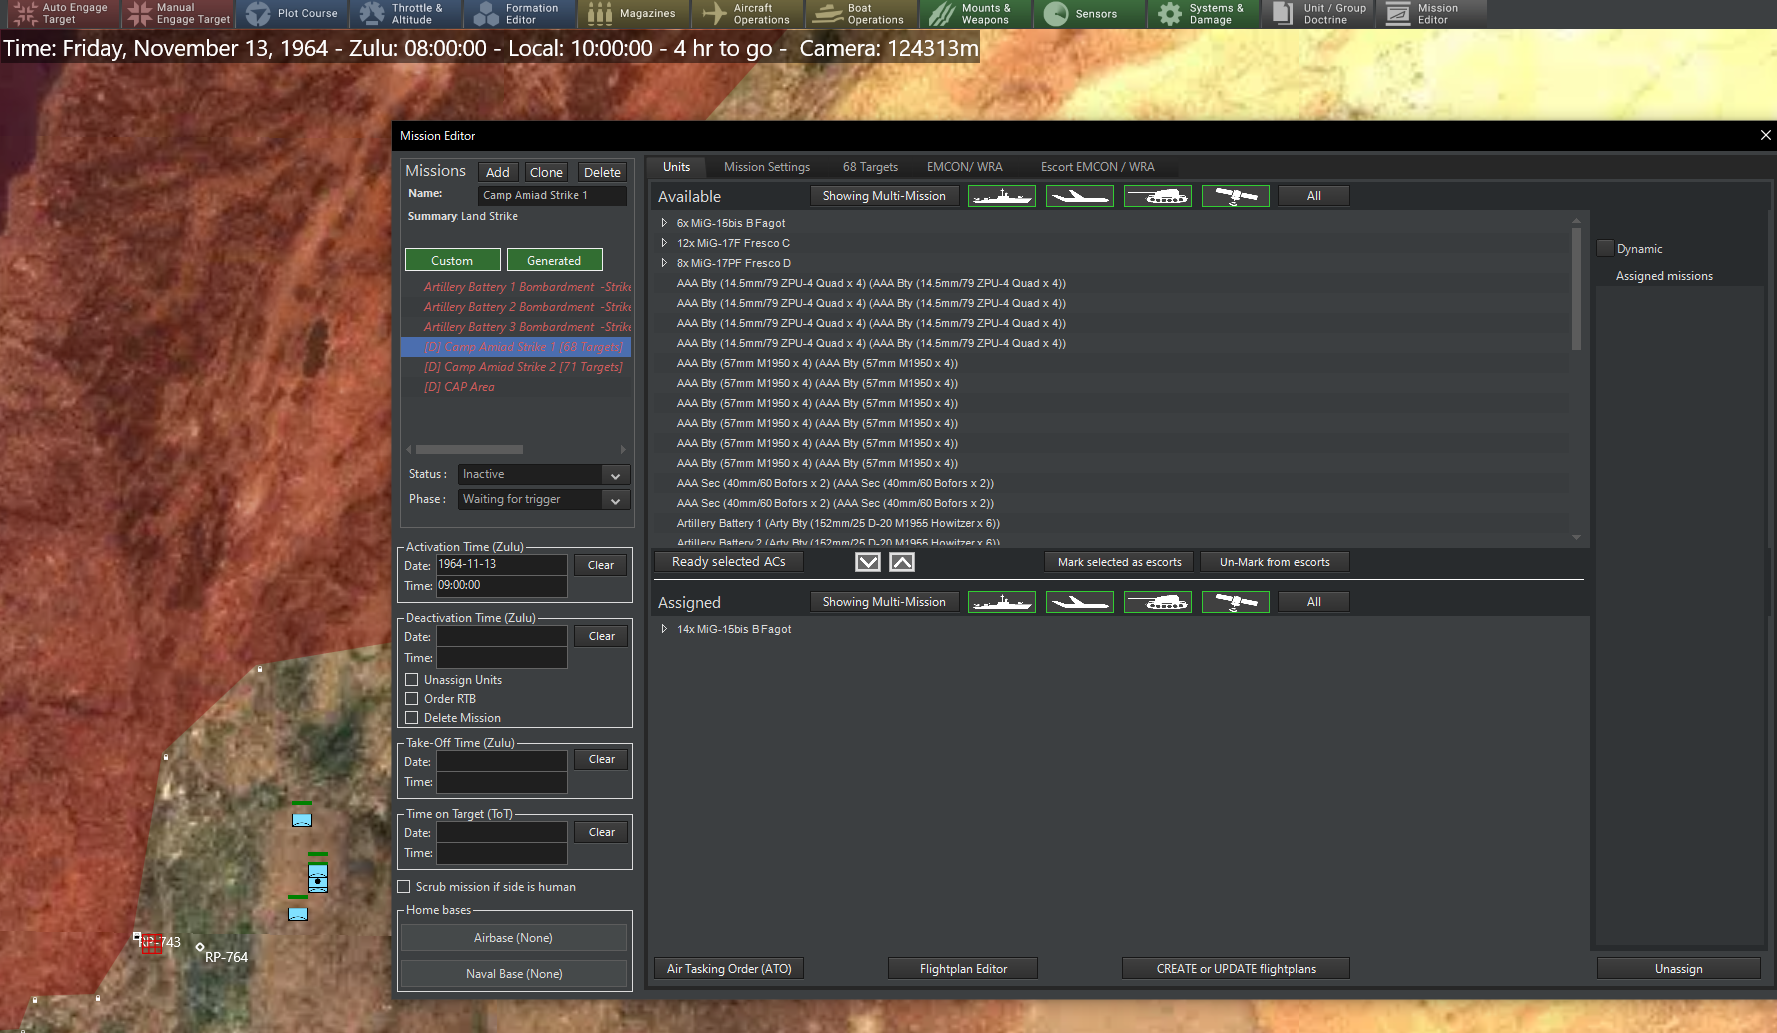Enable Unassign Units checkbox
This screenshot has width=1777, height=1033.
pyautogui.click(x=411, y=680)
